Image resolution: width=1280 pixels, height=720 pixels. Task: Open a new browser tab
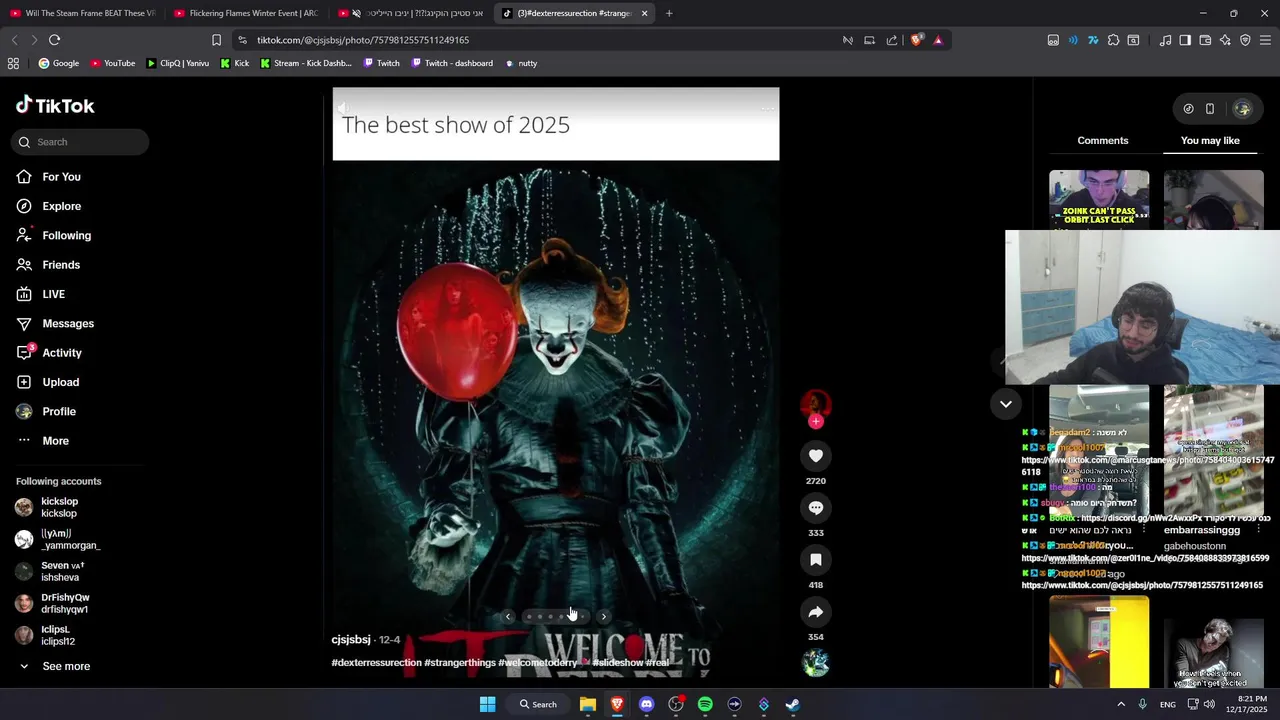click(669, 13)
